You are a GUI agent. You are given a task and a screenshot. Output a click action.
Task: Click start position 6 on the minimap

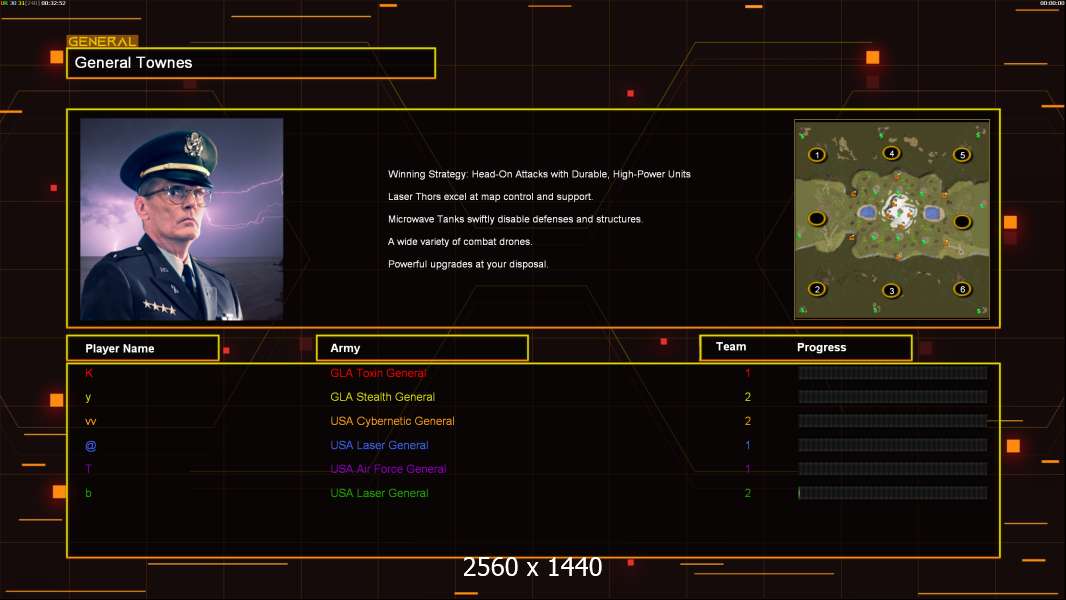962,289
